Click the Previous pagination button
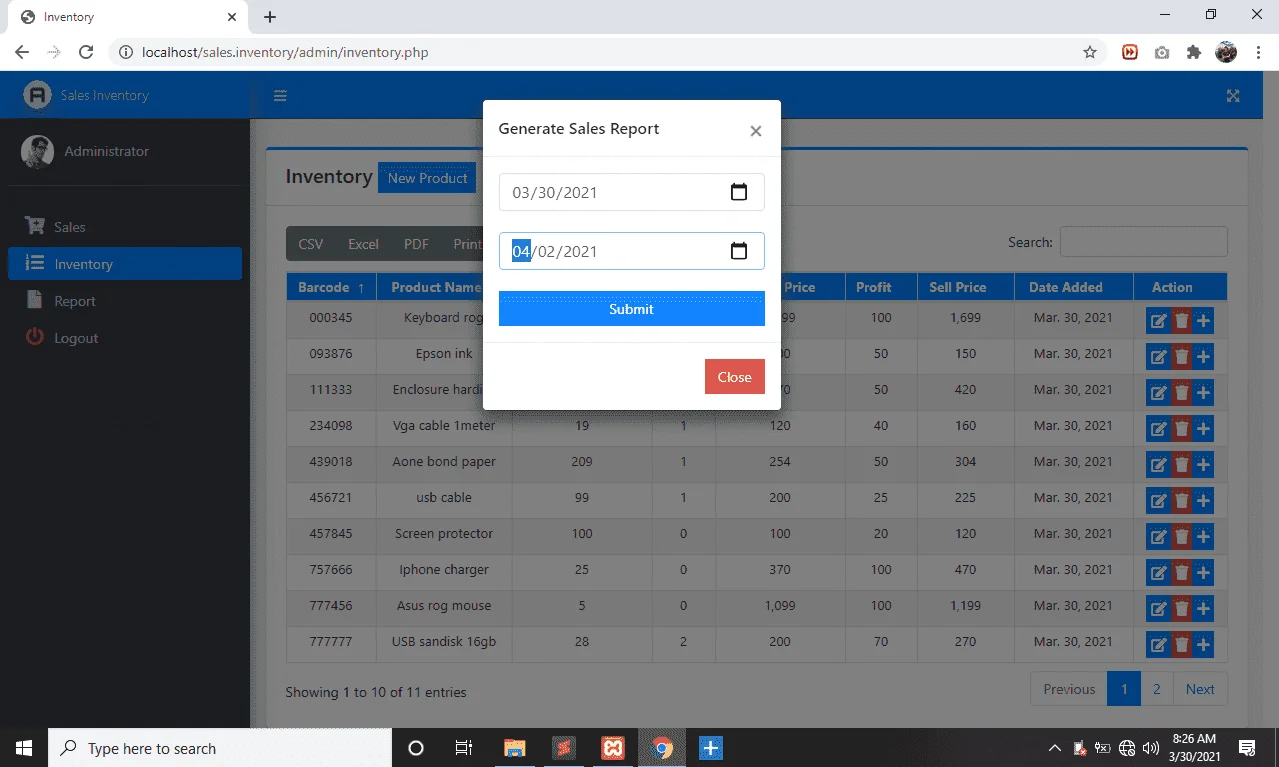Screen dimensions: 1279x767 [1069, 689]
